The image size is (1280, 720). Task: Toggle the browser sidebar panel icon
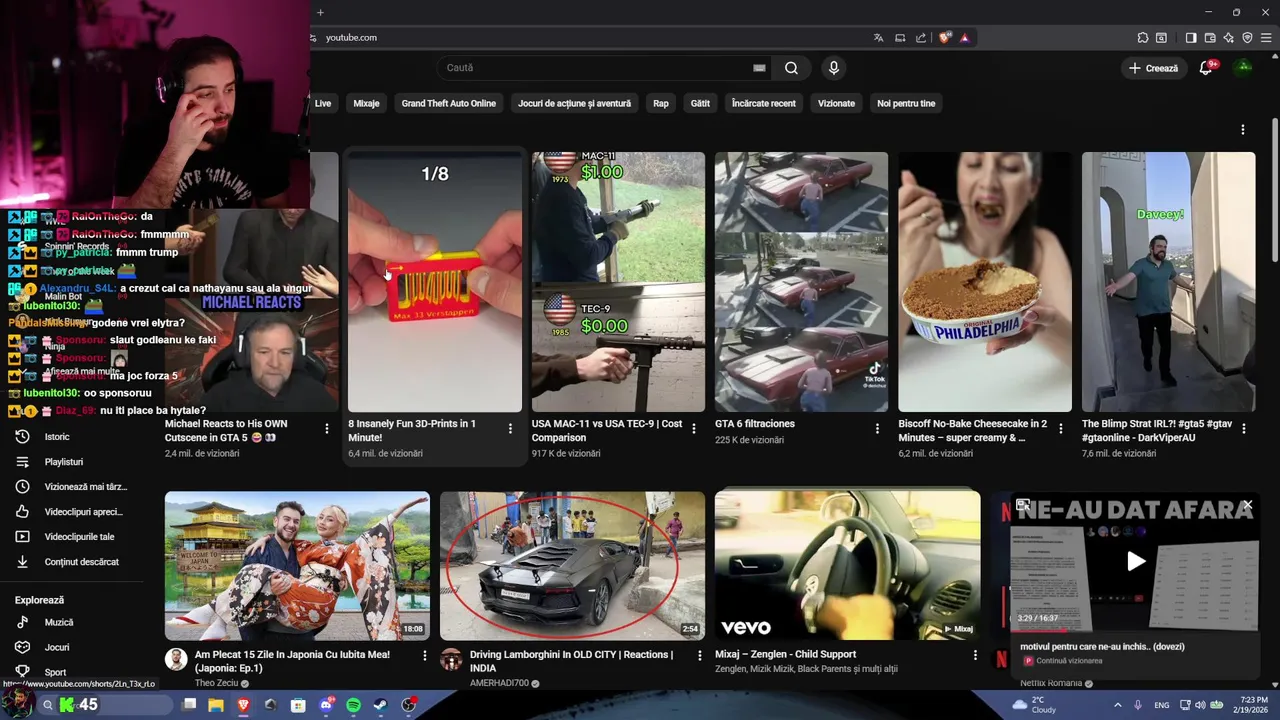click(1191, 38)
